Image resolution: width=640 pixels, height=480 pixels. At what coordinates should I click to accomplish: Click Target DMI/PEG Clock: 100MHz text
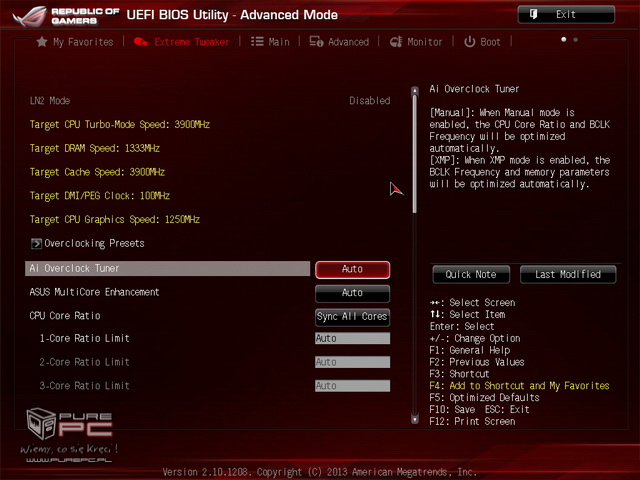coord(100,196)
